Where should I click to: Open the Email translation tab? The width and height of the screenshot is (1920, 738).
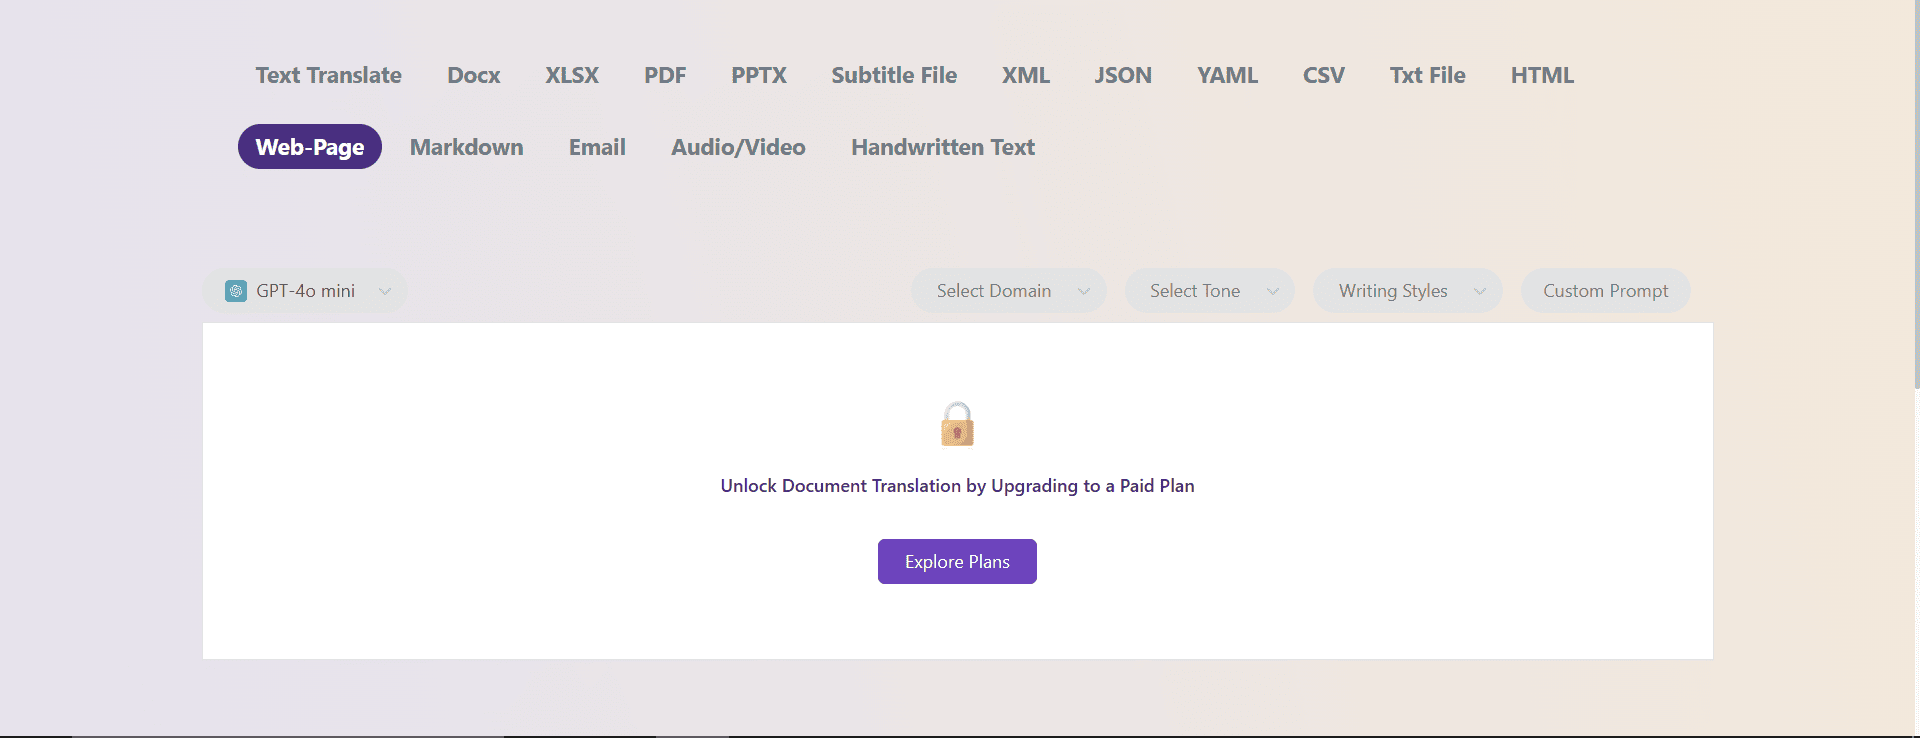pos(596,147)
